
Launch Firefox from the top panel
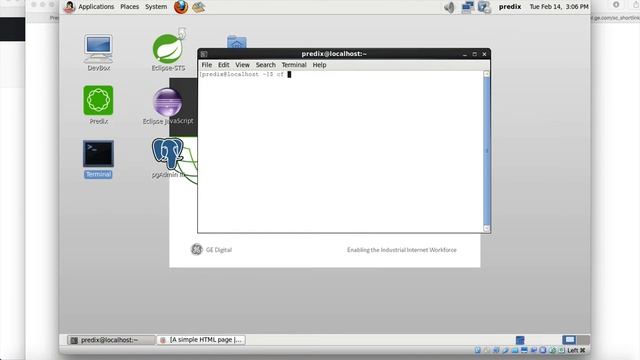pos(181,7)
